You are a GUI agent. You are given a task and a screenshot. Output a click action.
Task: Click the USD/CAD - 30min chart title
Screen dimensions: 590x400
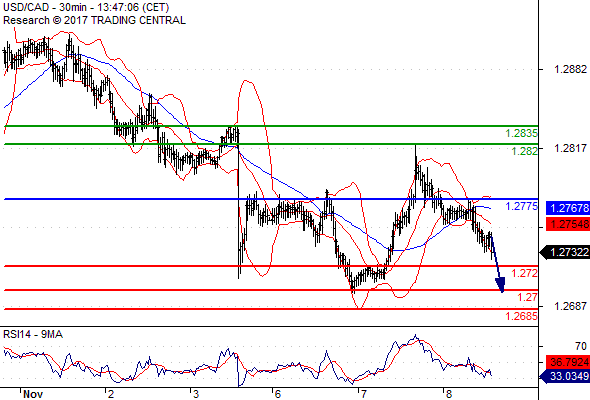(86, 8)
